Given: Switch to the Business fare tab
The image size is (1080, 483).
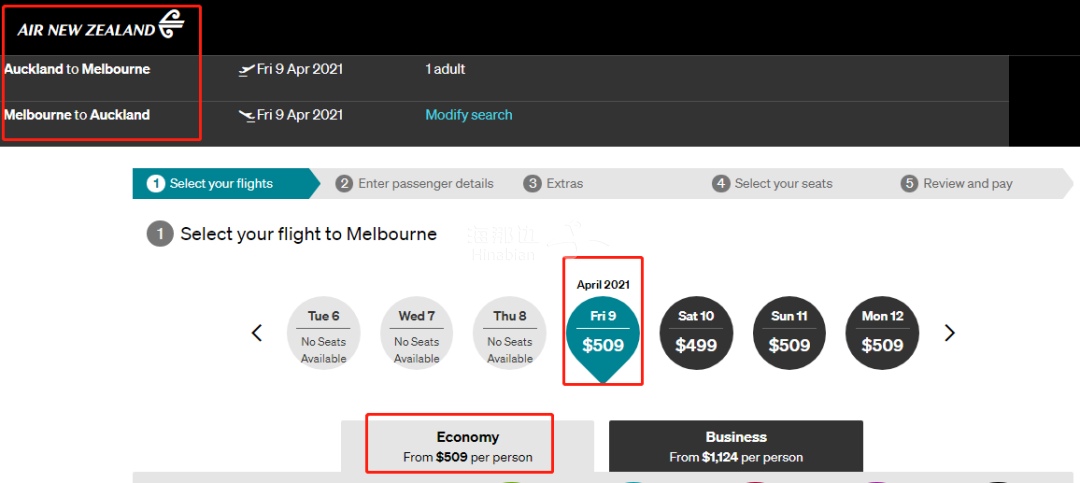Looking at the screenshot, I should [x=736, y=446].
